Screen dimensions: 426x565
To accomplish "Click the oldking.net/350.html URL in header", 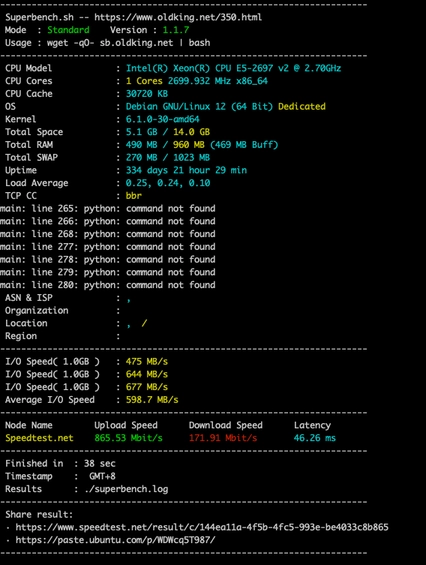I will point(178,17).
